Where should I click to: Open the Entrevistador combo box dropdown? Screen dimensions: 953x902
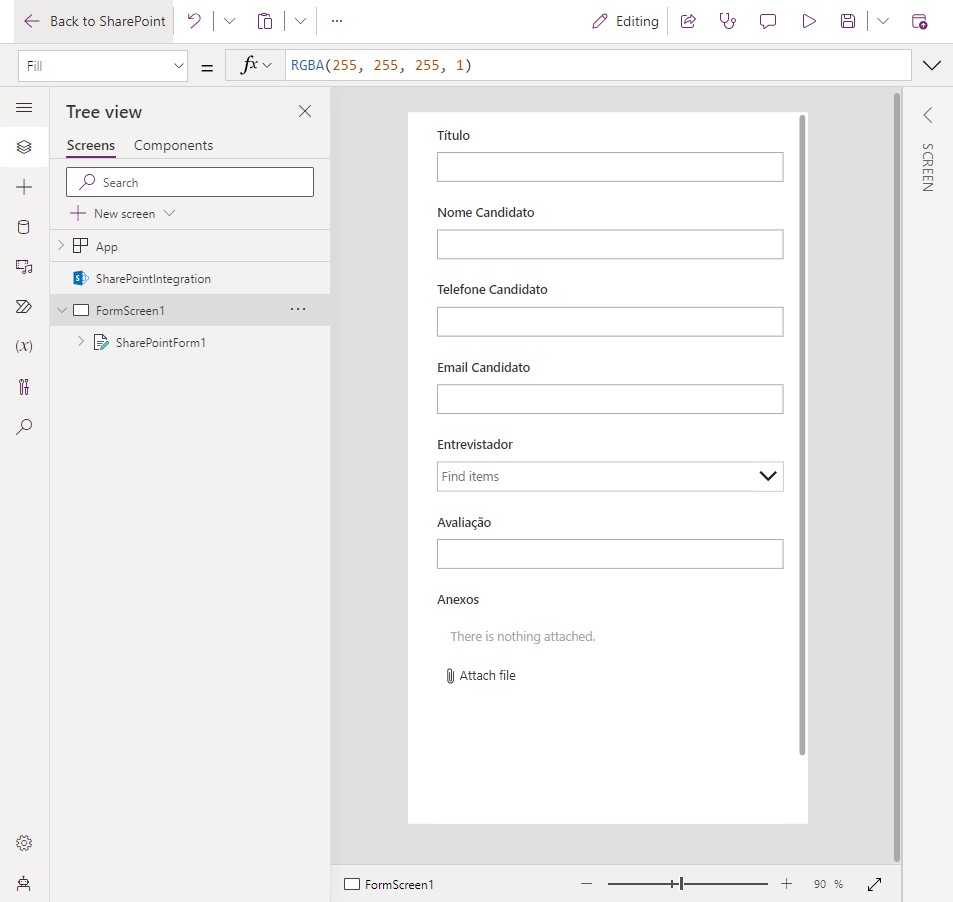coord(767,476)
